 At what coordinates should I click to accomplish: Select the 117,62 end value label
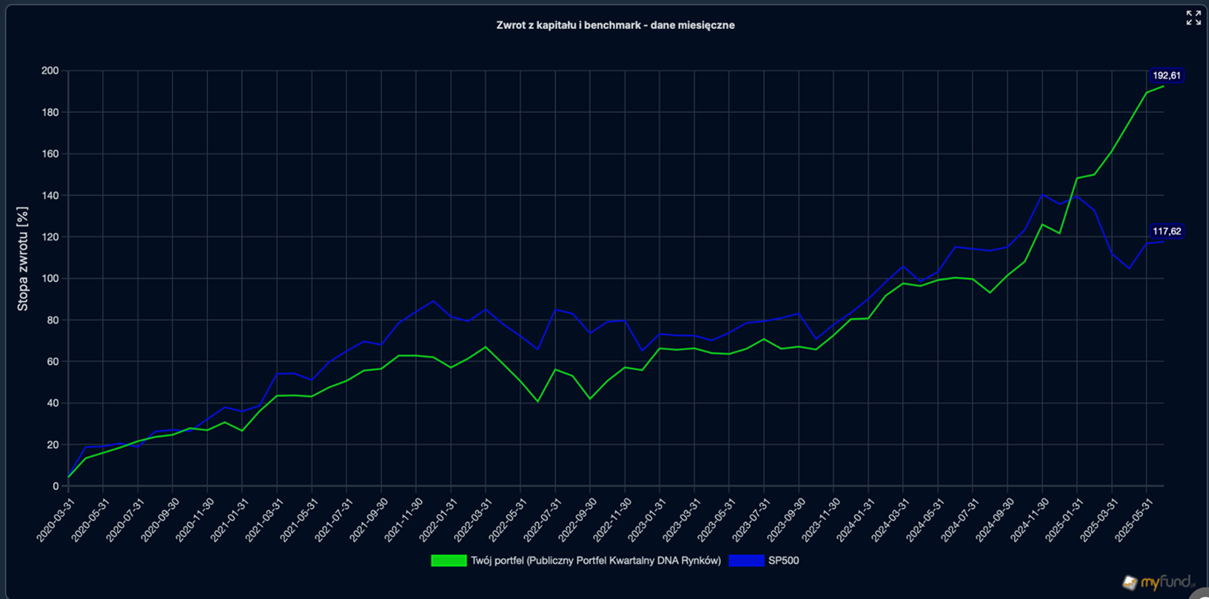pos(1166,231)
